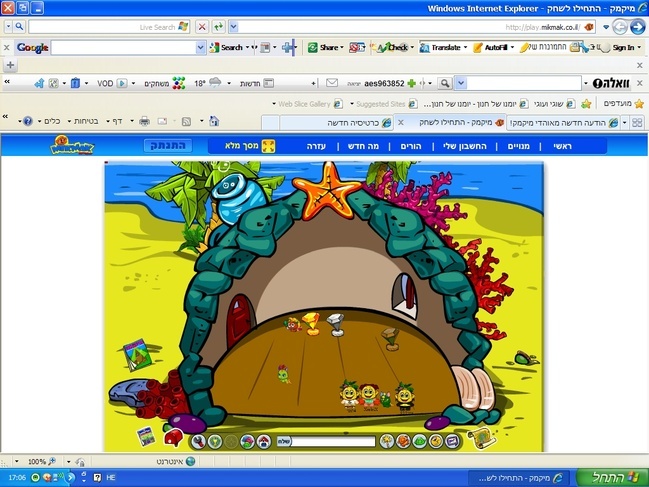Switch to the fan message tab

[x=563, y=123]
